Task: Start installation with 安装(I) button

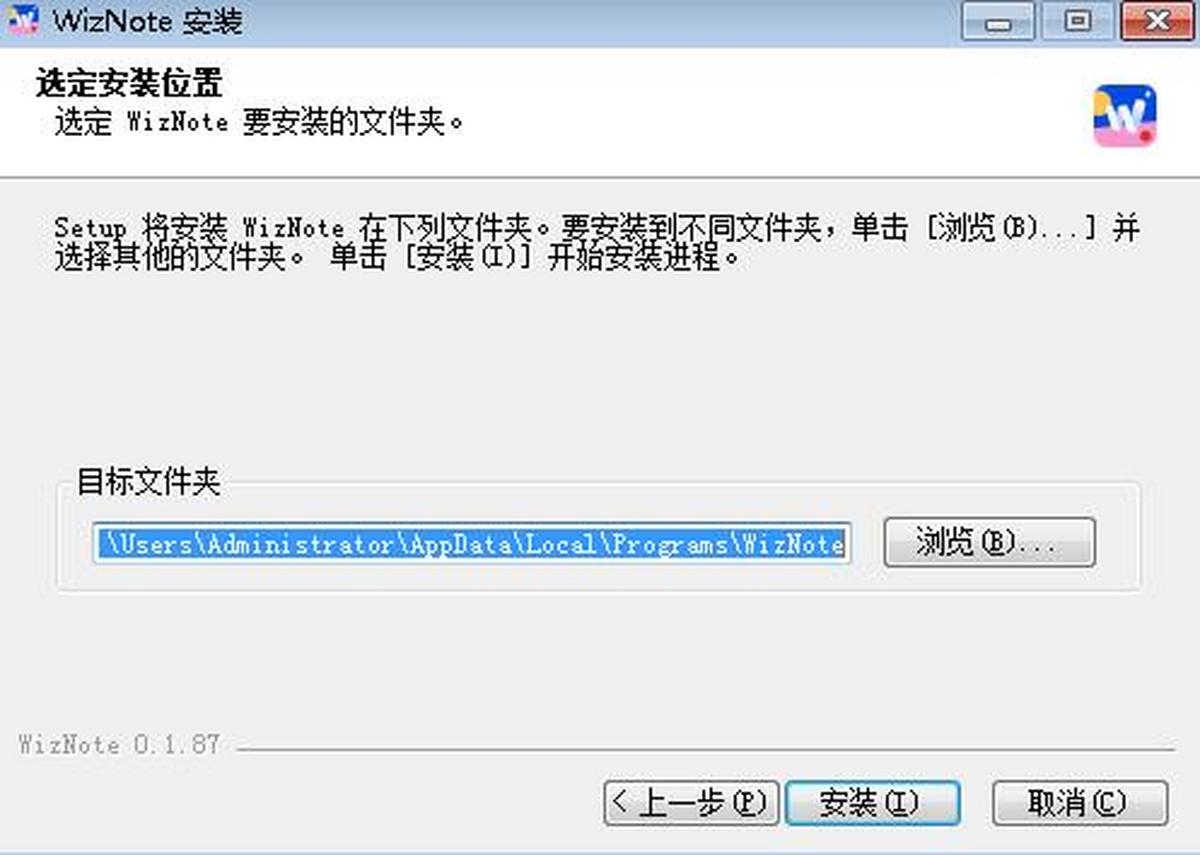Action: coord(873,803)
